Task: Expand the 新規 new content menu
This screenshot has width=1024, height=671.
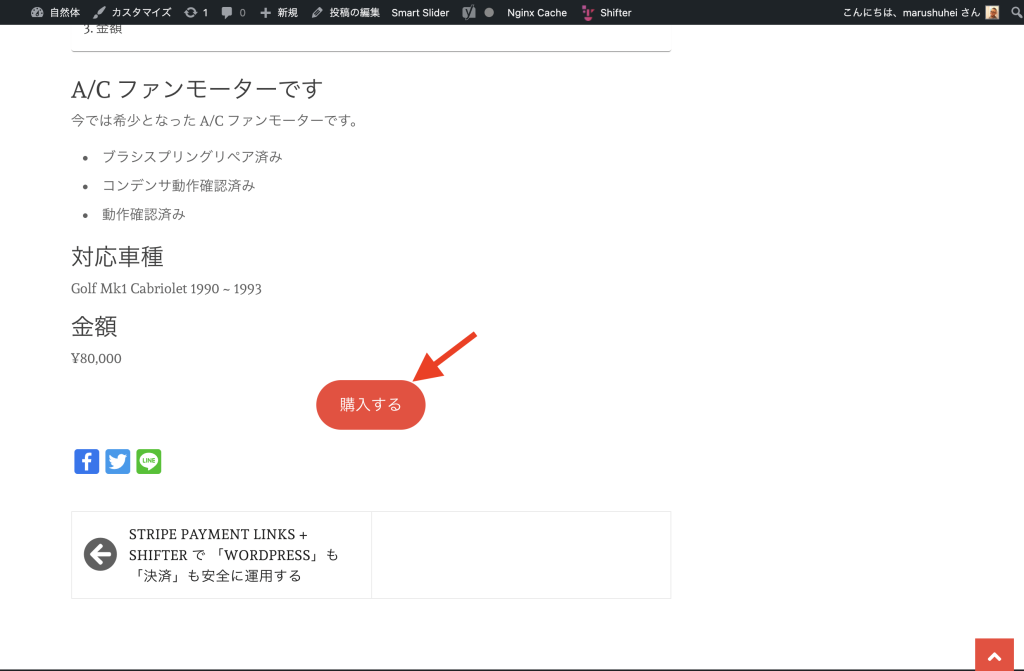Action: click(x=279, y=13)
